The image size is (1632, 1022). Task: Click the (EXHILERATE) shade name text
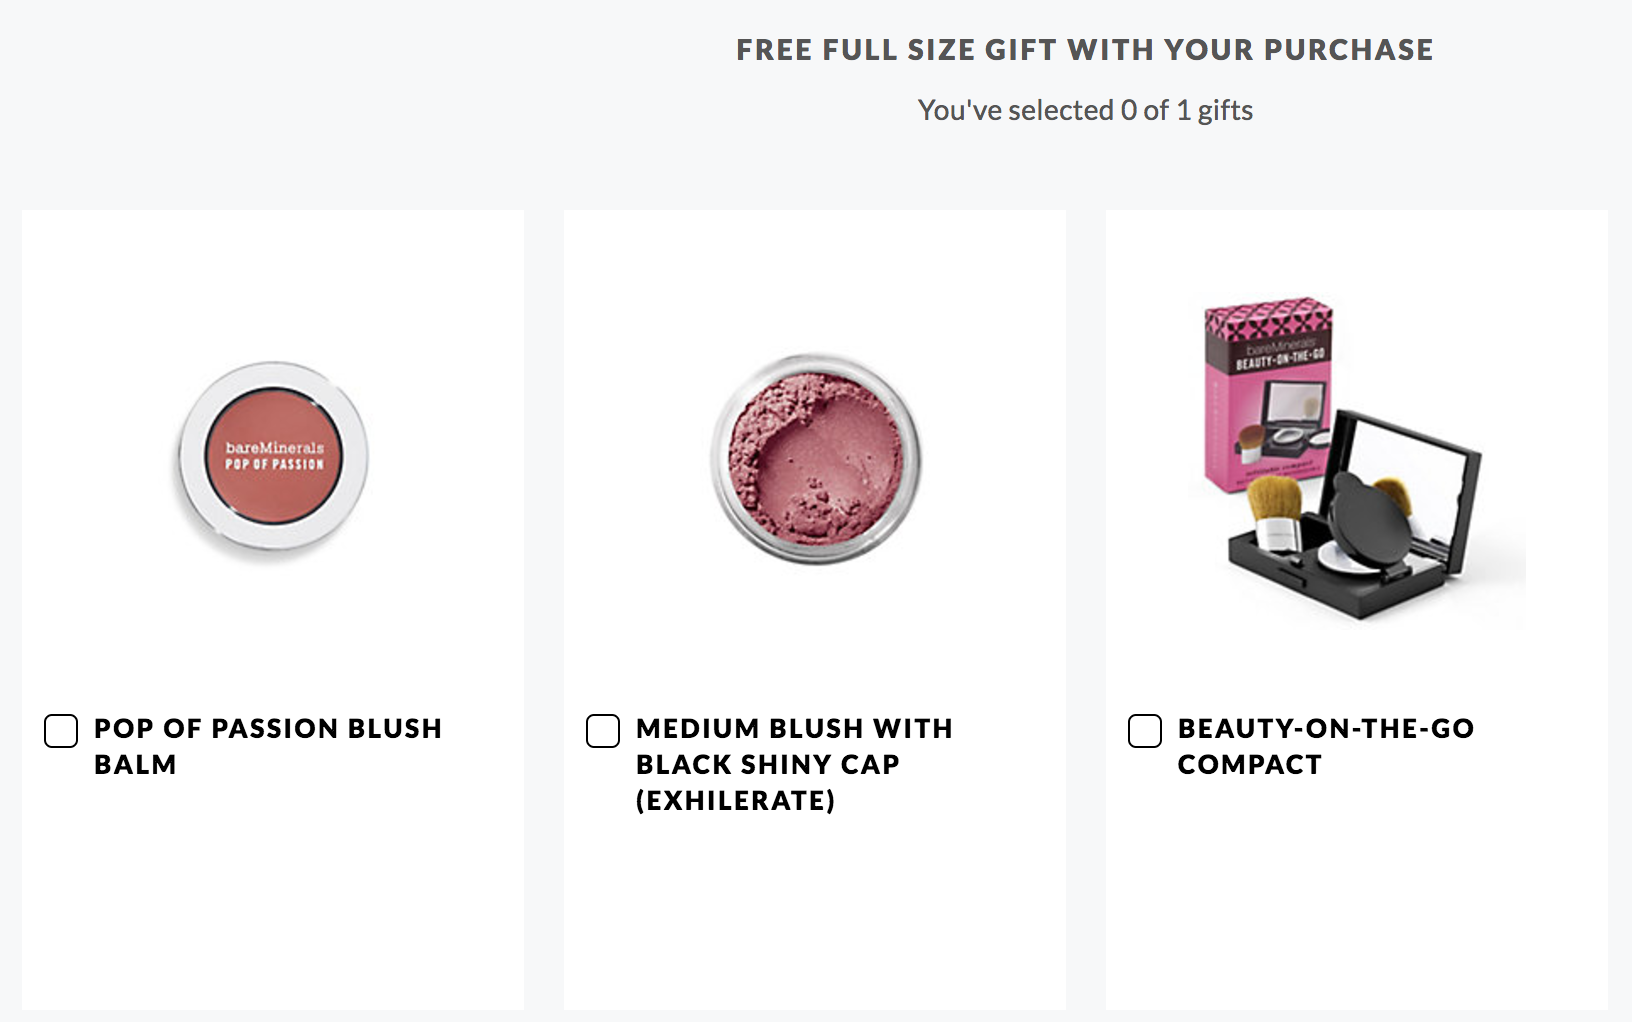(x=736, y=800)
